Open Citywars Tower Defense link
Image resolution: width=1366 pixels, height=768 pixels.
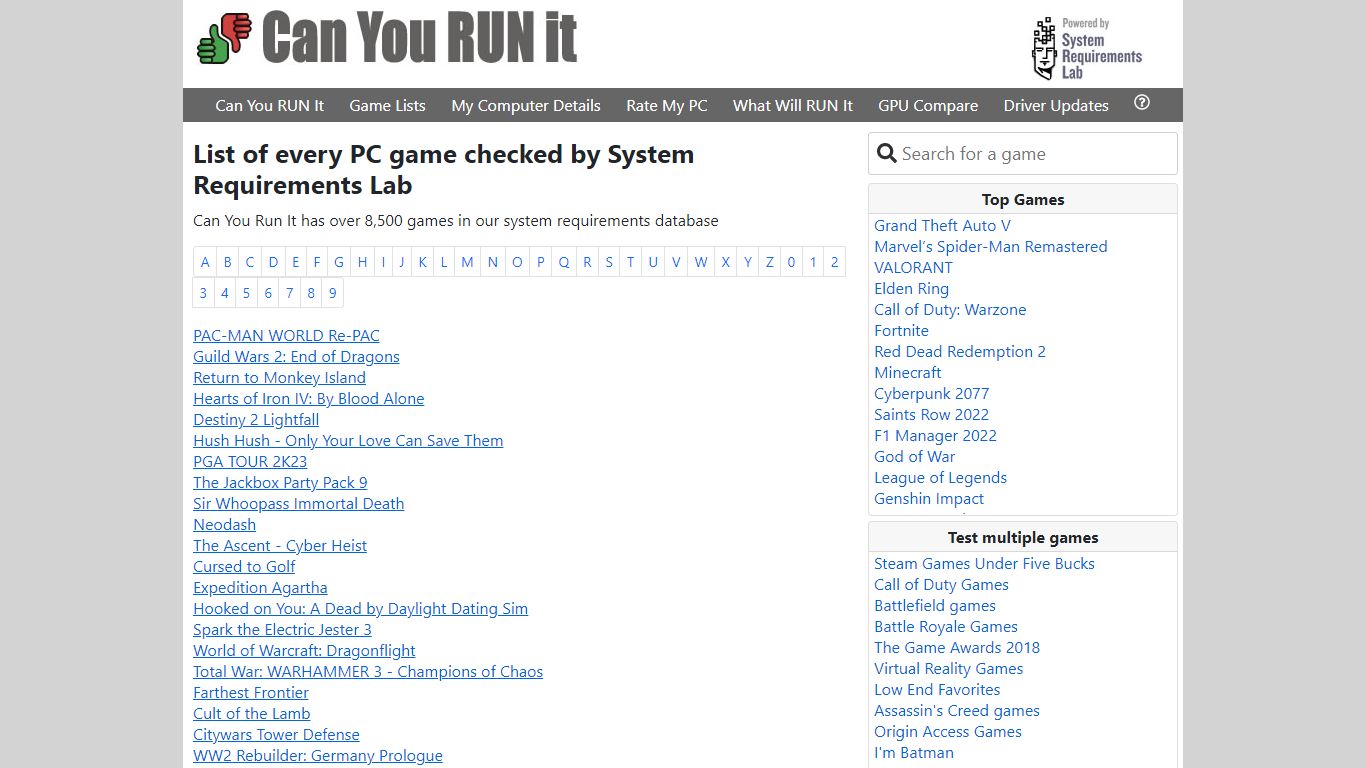coord(276,734)
